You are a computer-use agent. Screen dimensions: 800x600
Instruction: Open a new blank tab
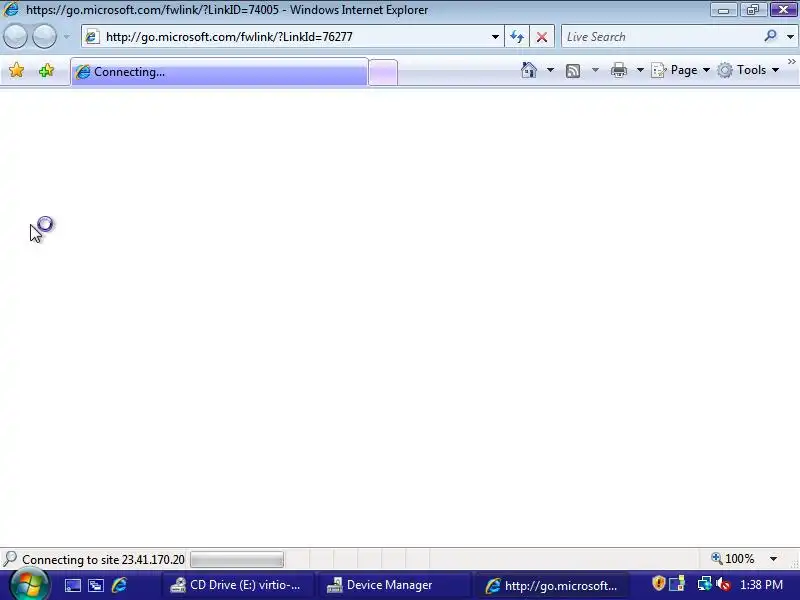tap(383, 72)
